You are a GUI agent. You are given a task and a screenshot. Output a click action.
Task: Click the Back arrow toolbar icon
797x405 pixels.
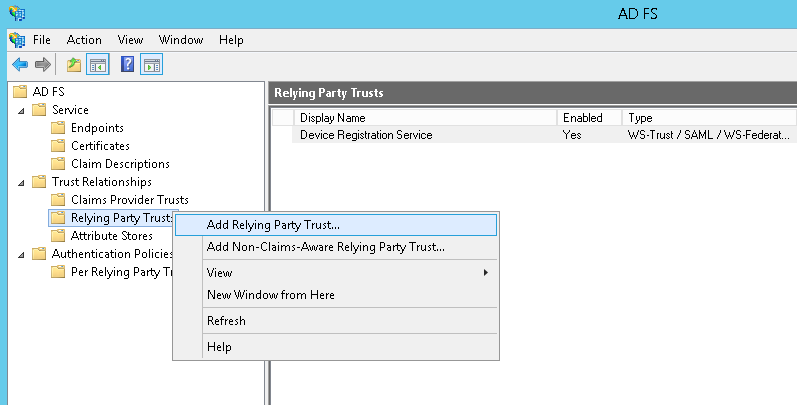pos(20,65)
